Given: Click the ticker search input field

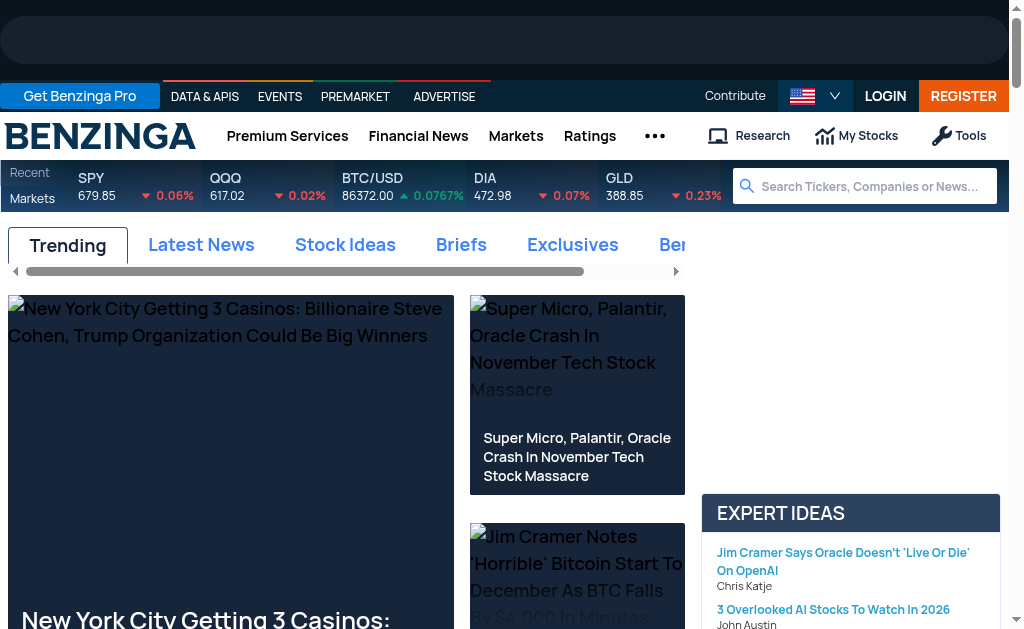Looking at the screenshot, I should [870, 186].
